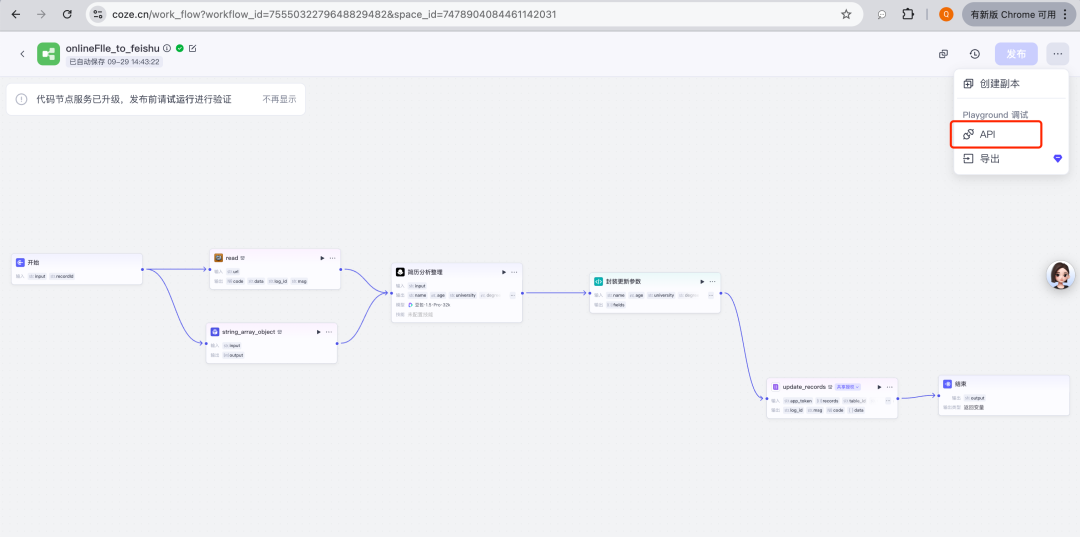1080x537 pixels.
Task: Run the update_records node play icon
Action: (x=879, y=386)
